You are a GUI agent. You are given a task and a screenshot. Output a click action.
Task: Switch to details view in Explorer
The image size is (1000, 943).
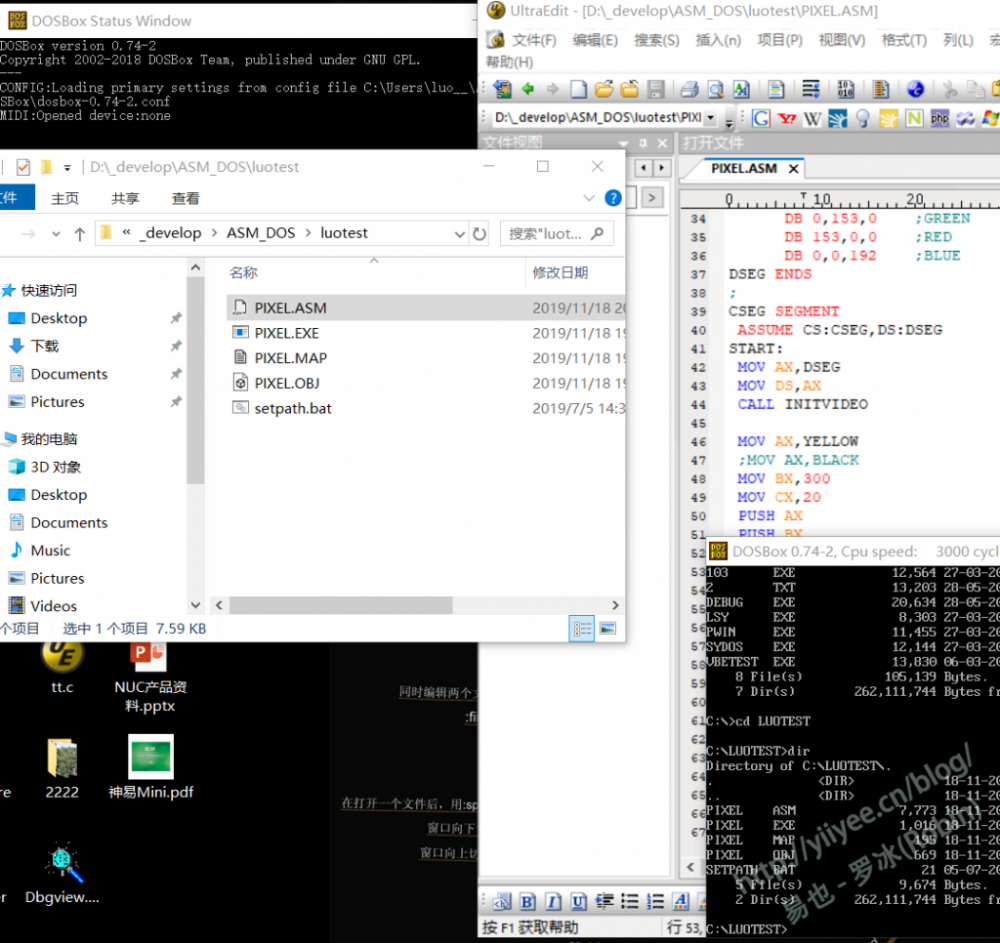581,629
